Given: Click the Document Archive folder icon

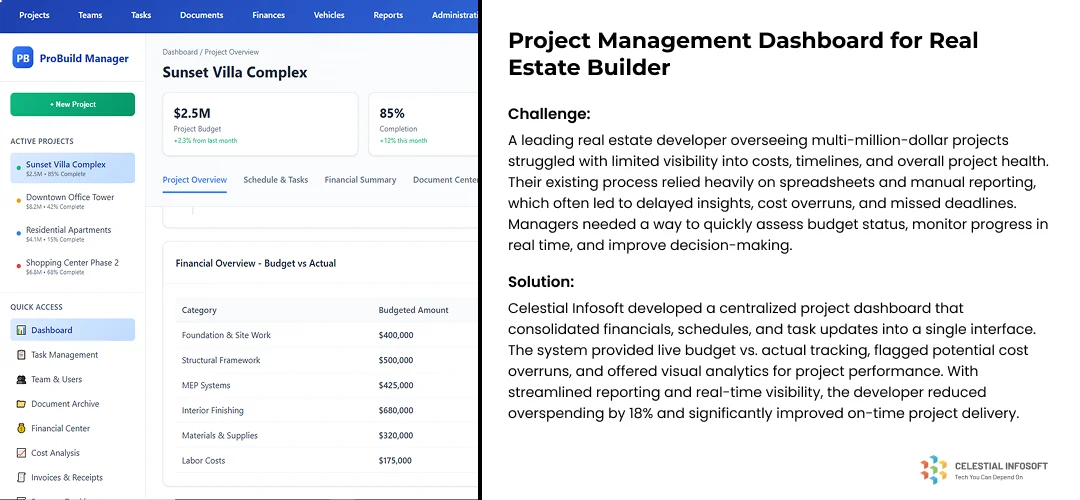Looking at the screenshot, I should click(x=21, y=404).
